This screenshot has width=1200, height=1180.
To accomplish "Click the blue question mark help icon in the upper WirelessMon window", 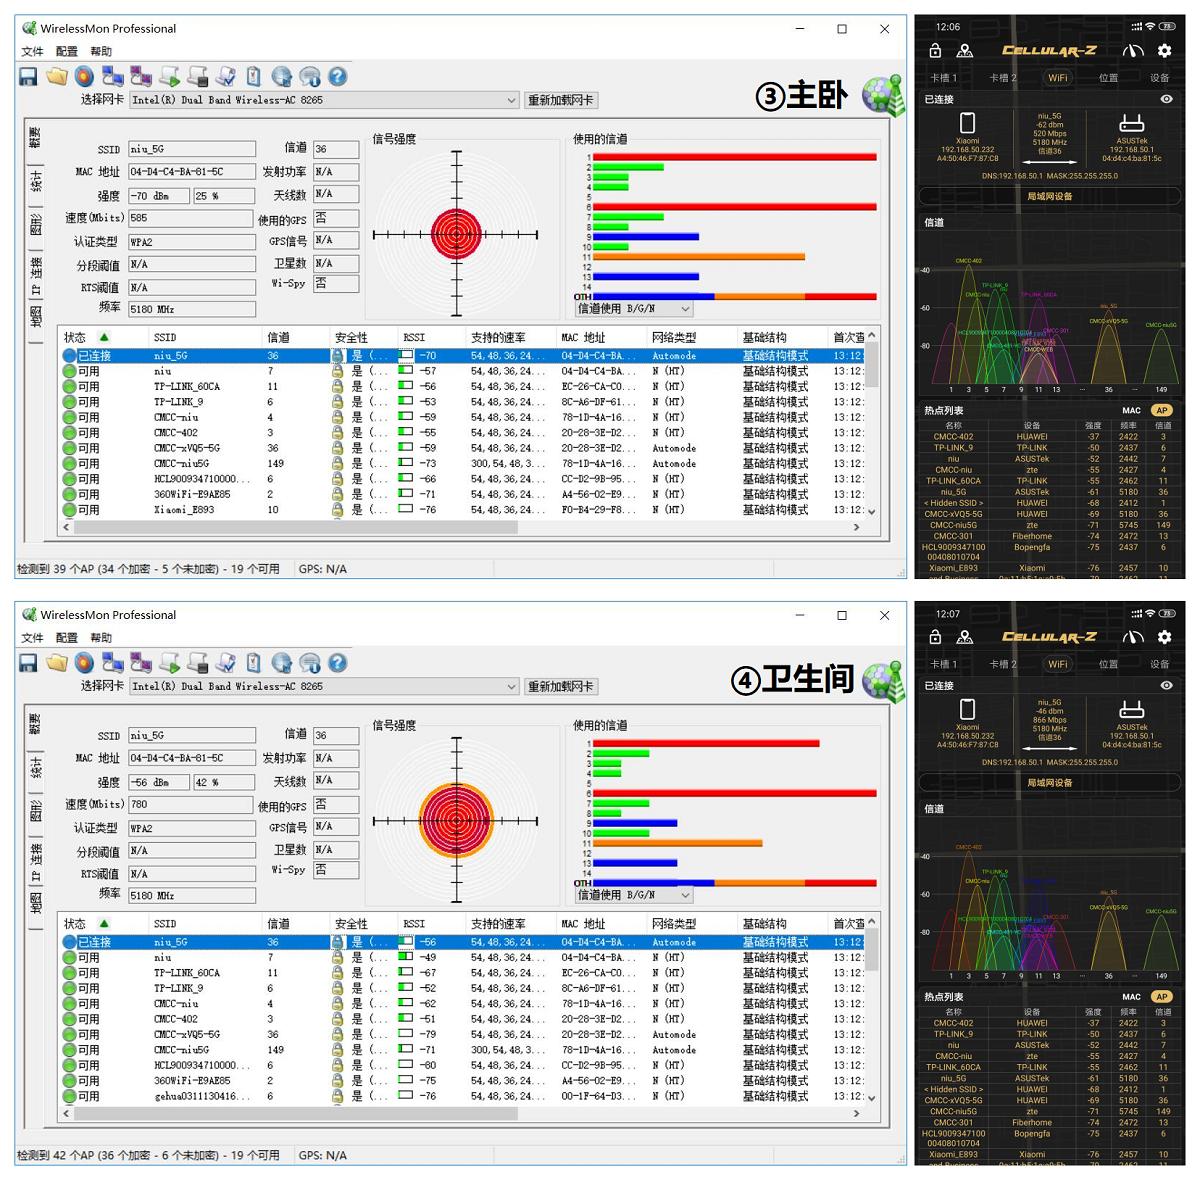I will click(338, 76).
